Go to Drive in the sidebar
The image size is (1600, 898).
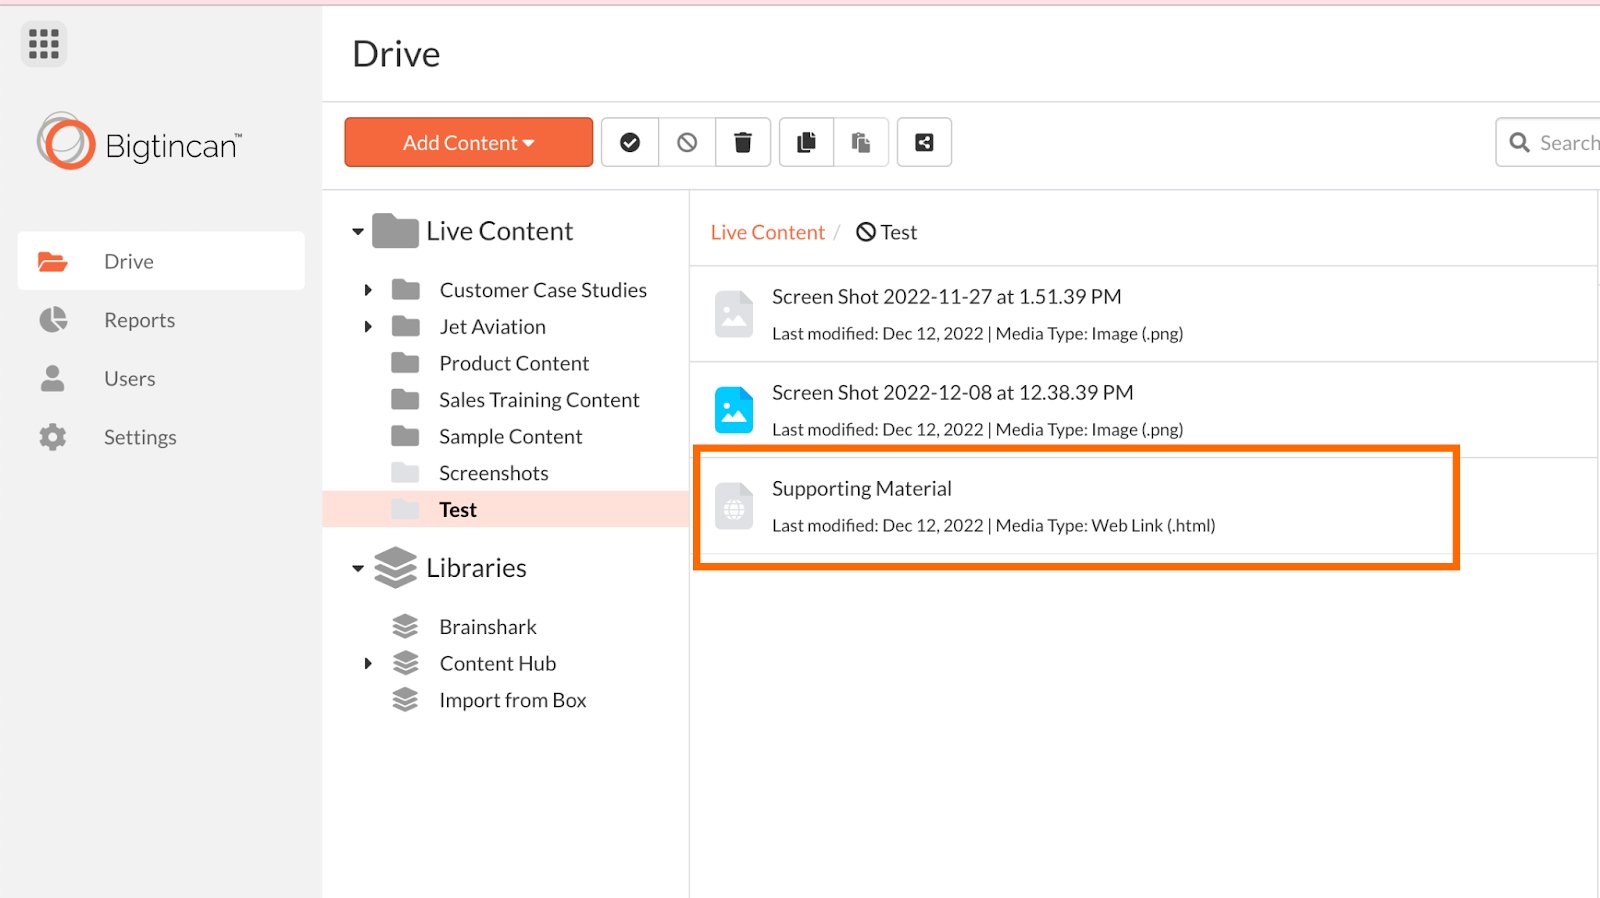(161, 261)
